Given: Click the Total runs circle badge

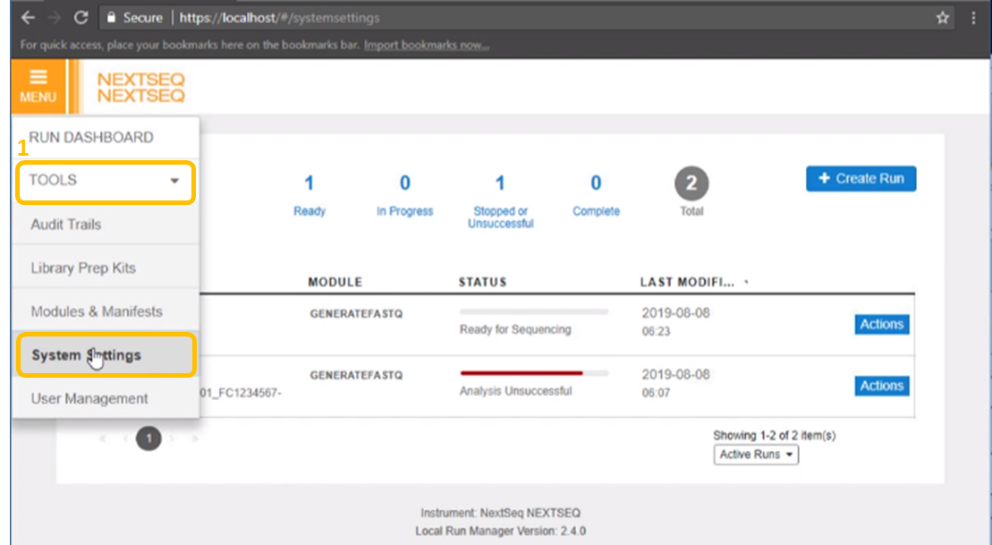Looking at the screenshot, I should [x=691, y=183].
